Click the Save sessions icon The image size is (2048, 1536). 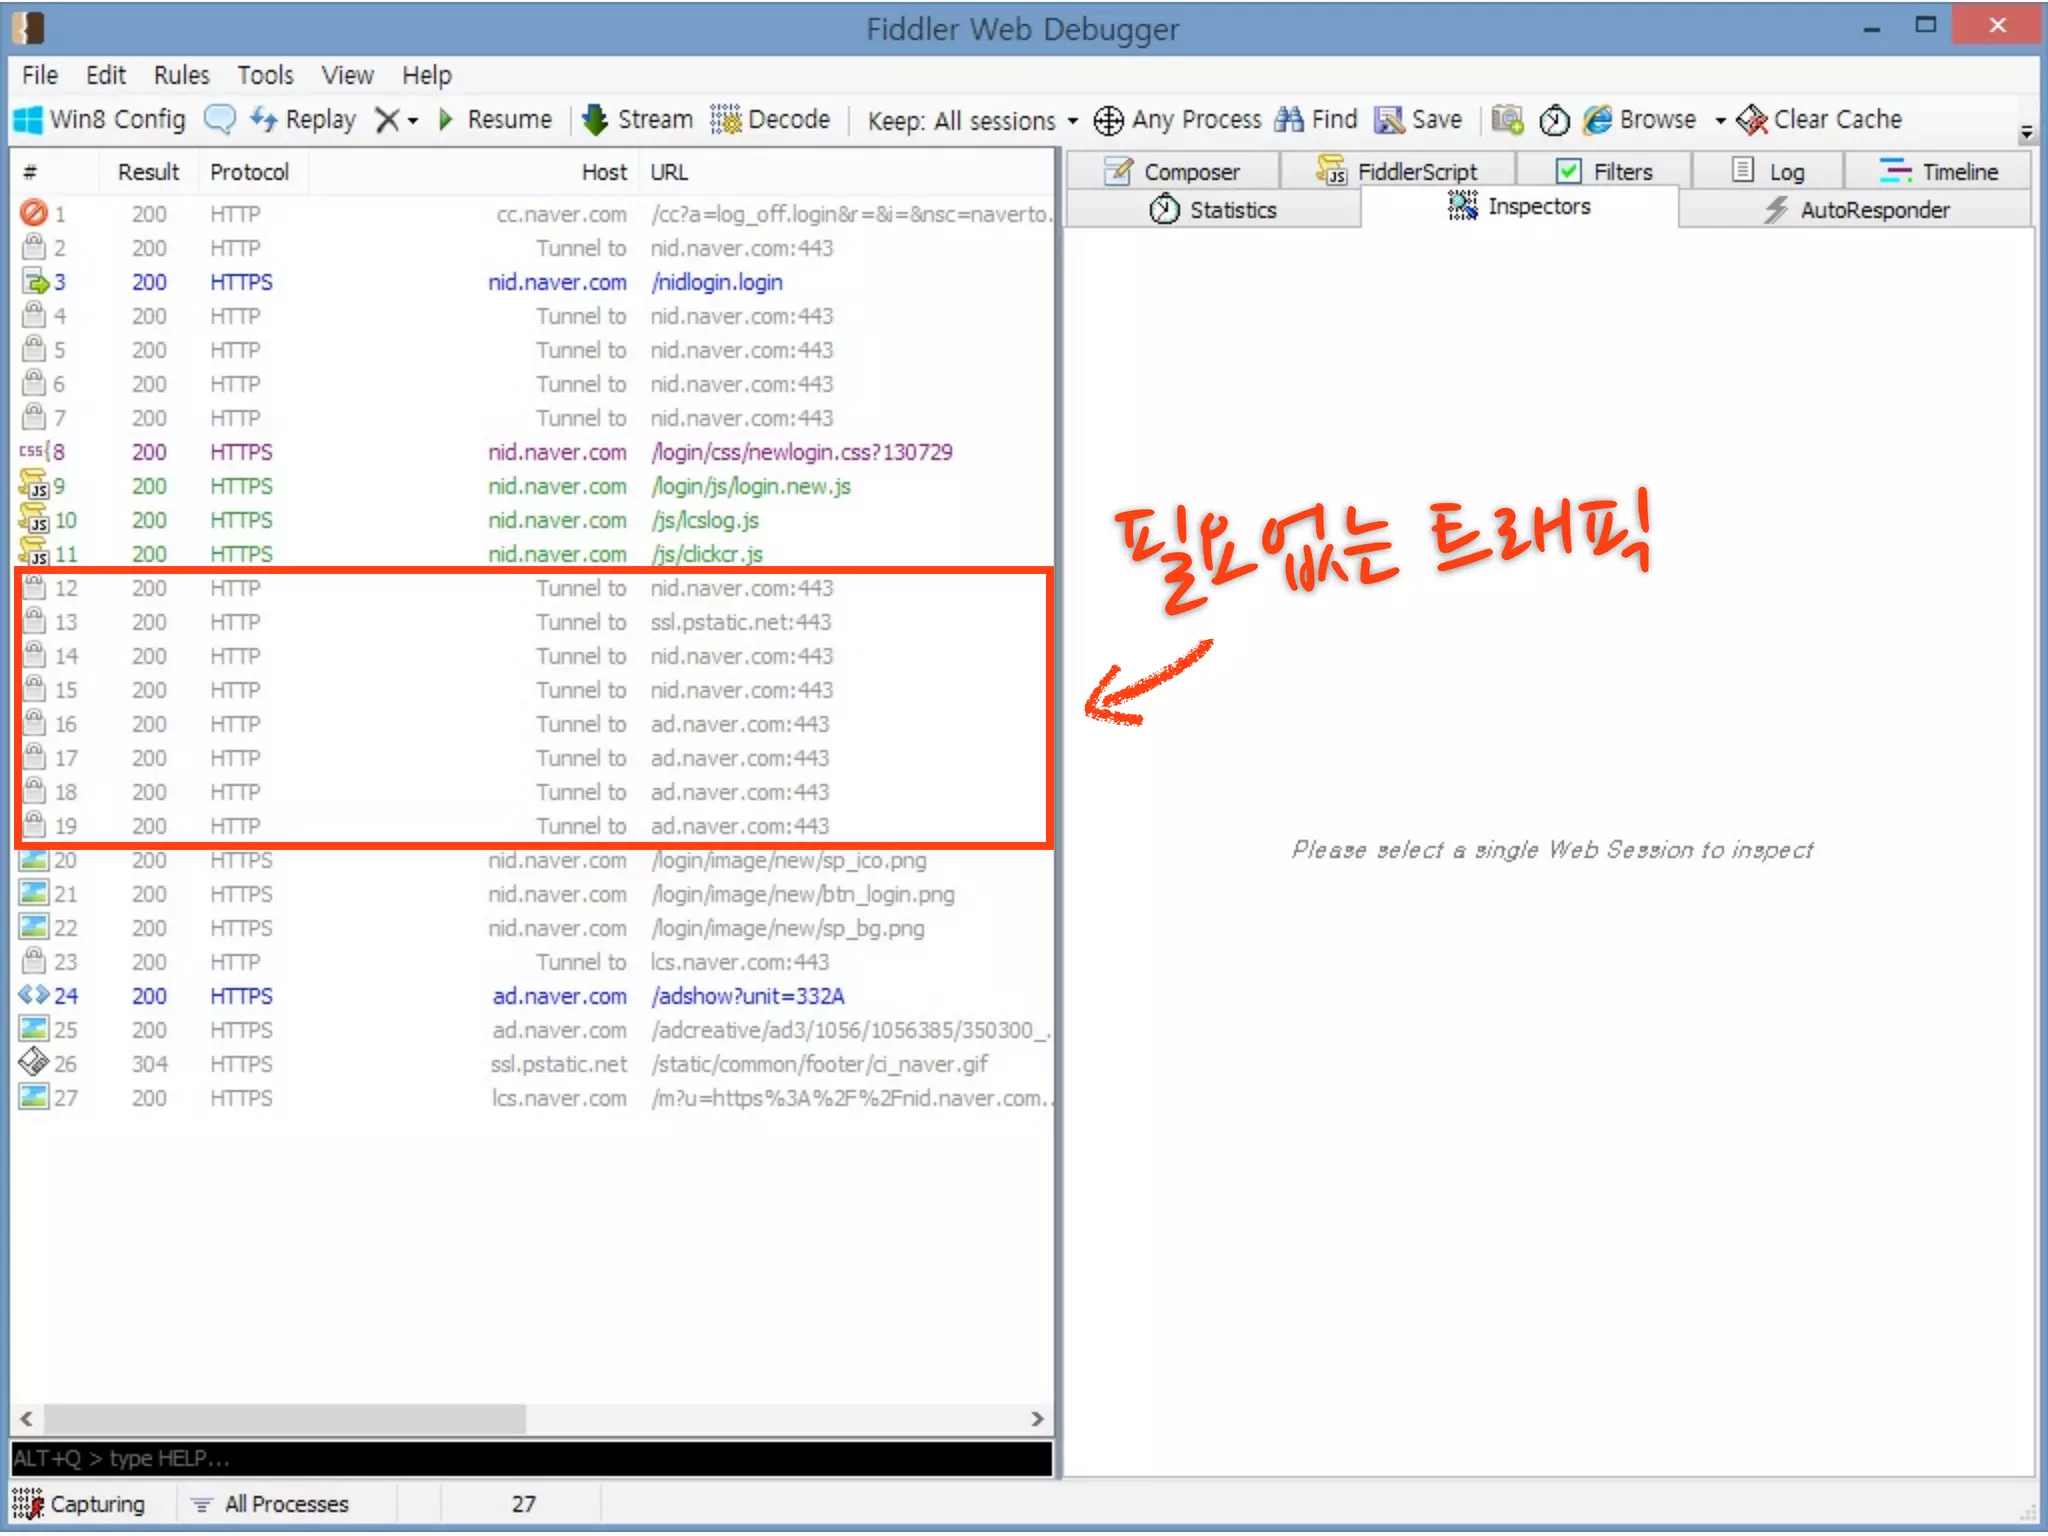tap(1390, 120)
